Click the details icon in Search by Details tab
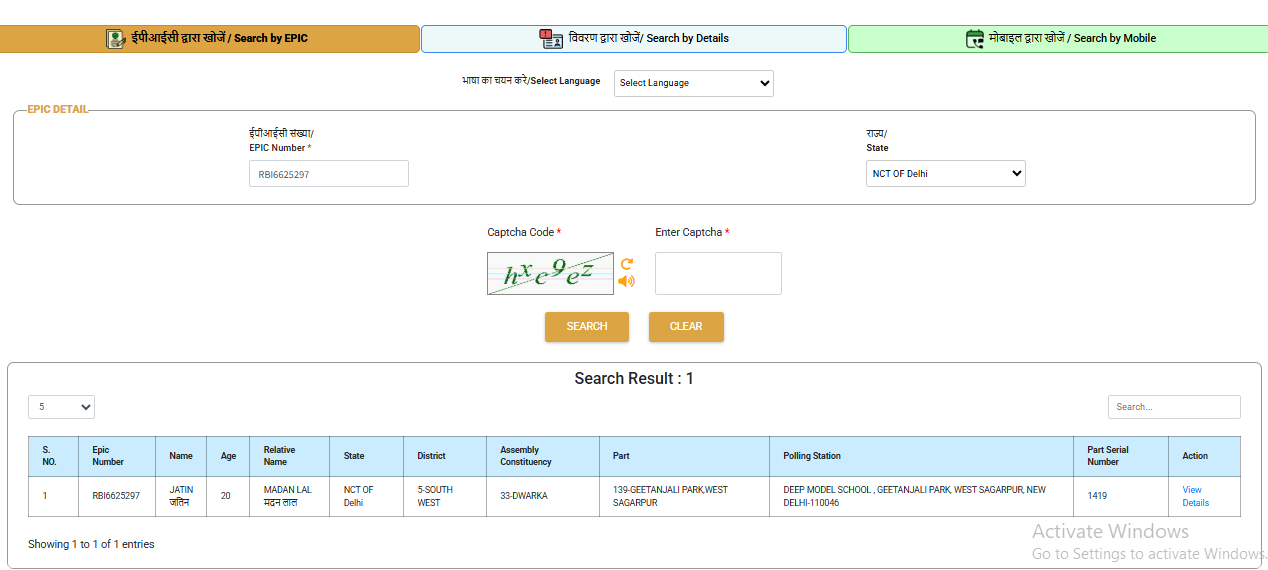This screenshot has height=570, width=1268. point(551,39)
